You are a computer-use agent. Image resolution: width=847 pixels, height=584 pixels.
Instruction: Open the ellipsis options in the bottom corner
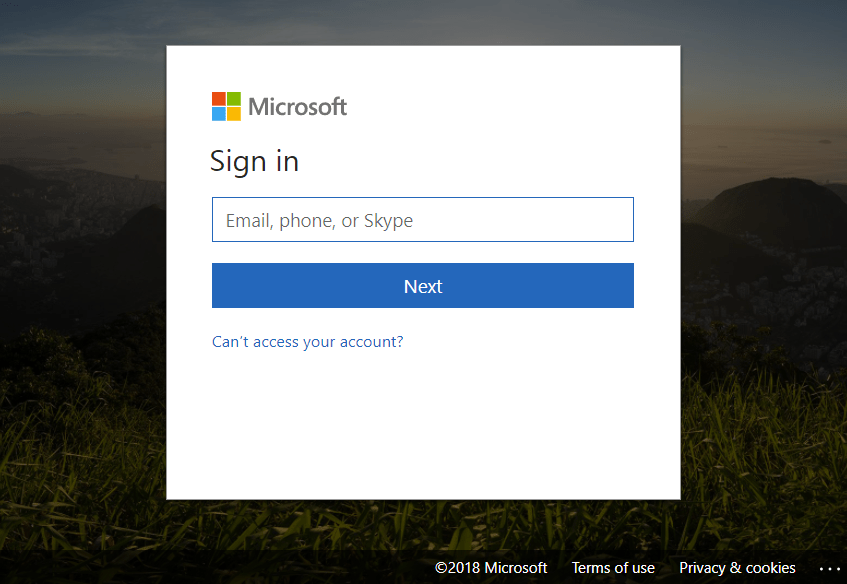click(x=830, y=568)
